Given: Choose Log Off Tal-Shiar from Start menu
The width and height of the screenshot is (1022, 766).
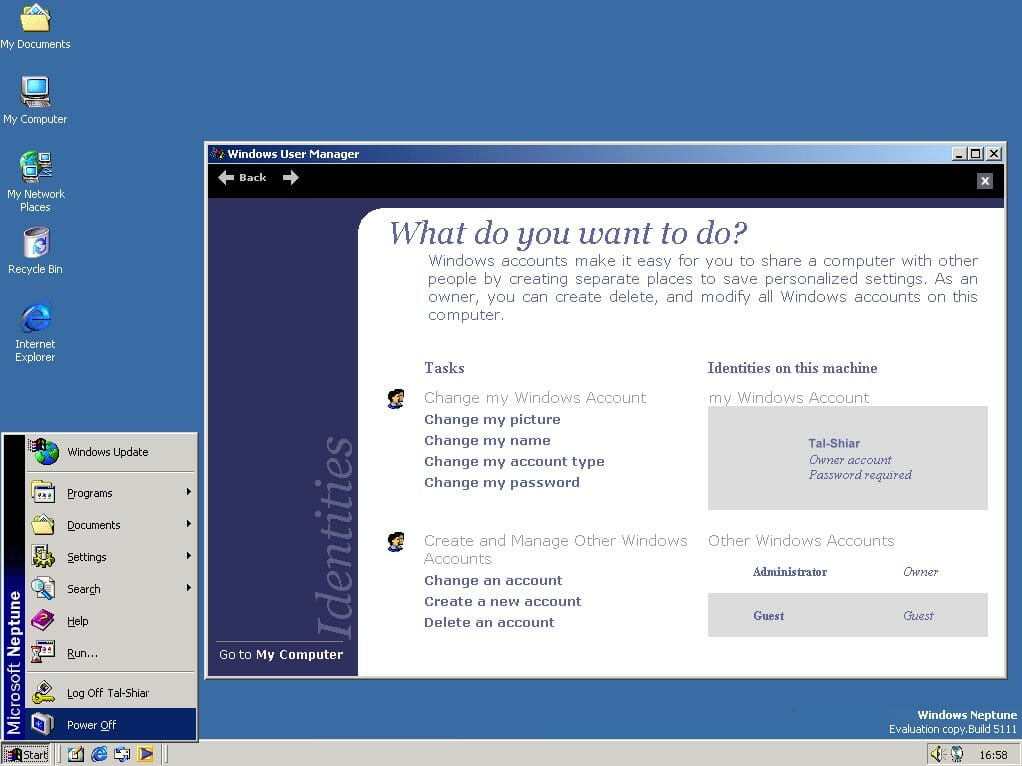Looking at the screenshot, I should 107,693.
